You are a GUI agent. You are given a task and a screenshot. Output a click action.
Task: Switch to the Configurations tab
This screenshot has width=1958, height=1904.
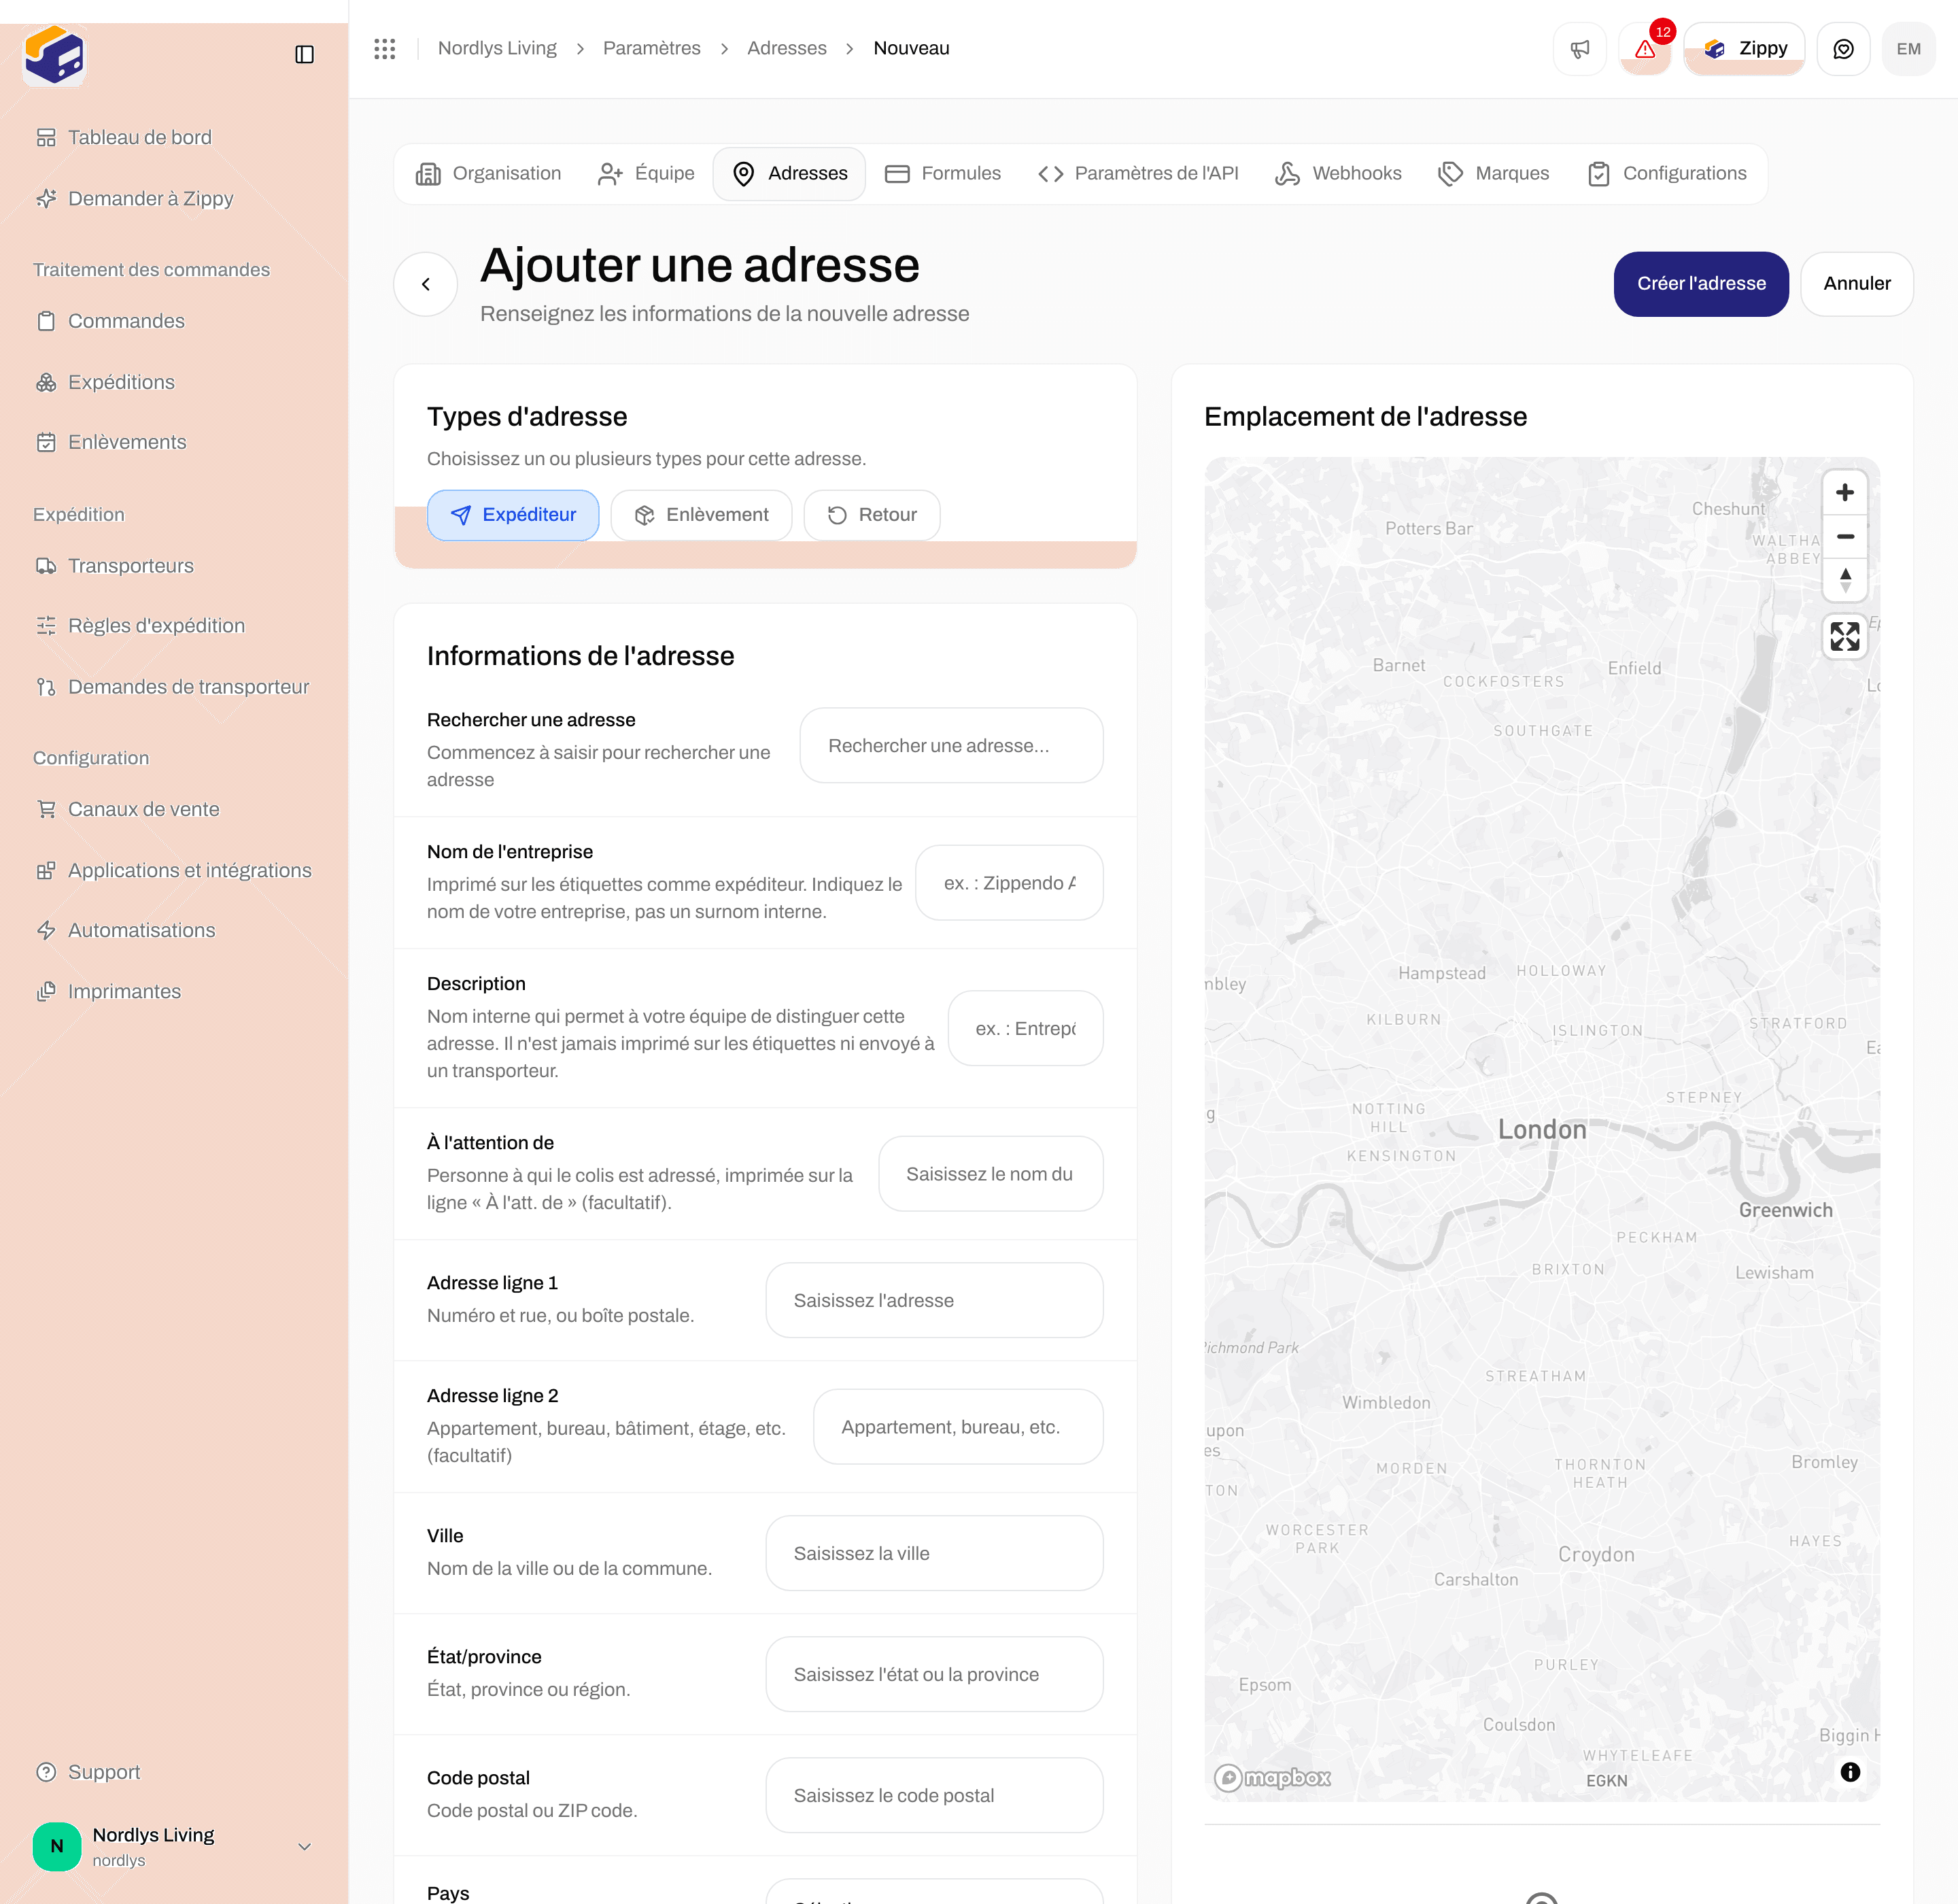coord(1667,174)
